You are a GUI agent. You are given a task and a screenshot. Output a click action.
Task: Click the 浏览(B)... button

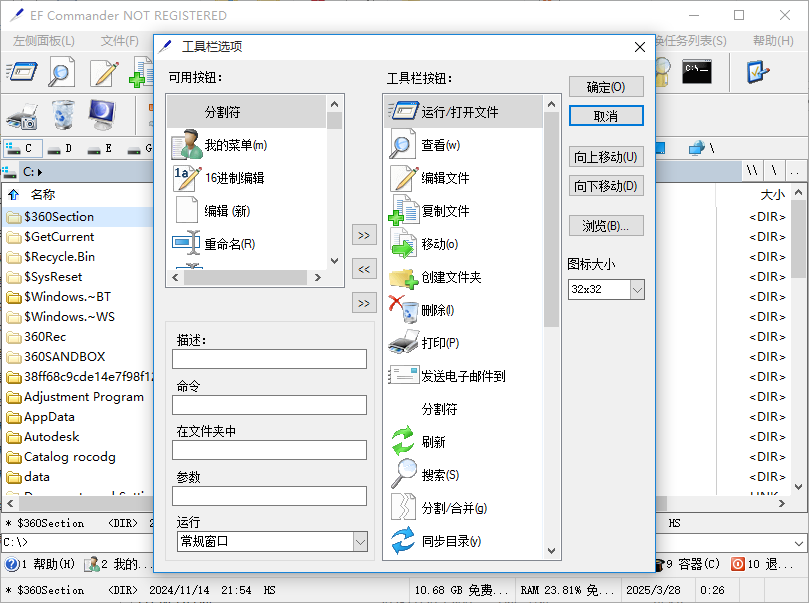click(606, 225)
